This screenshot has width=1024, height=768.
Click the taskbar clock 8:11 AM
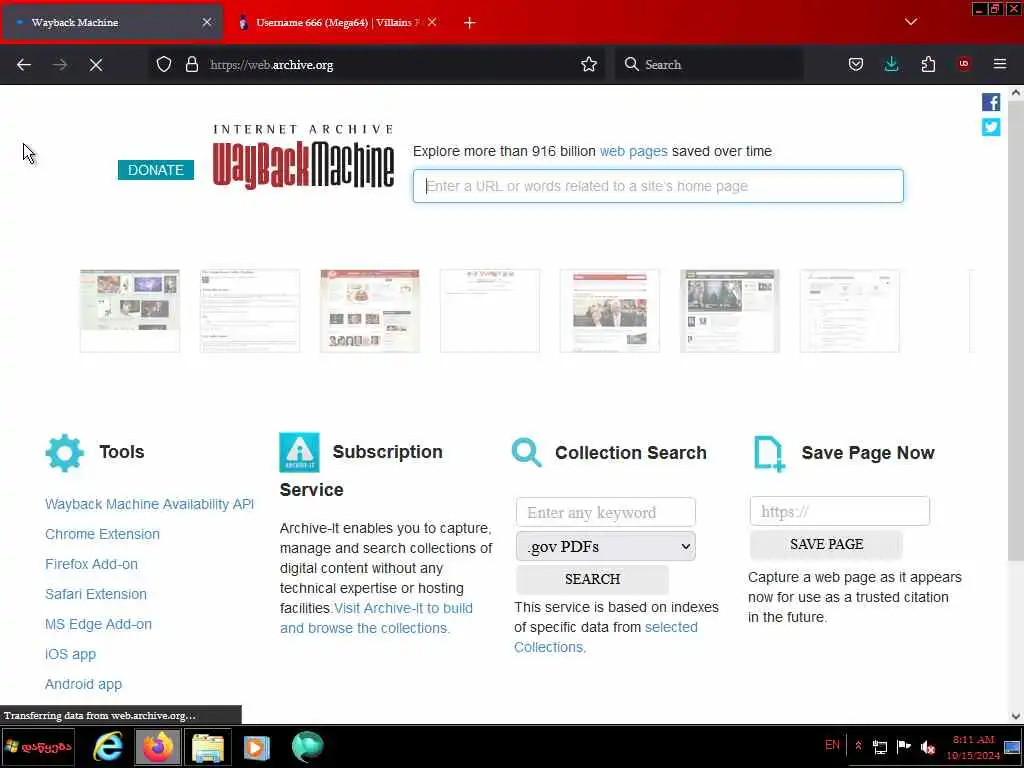pyautogui.click(x=972, y=740)
